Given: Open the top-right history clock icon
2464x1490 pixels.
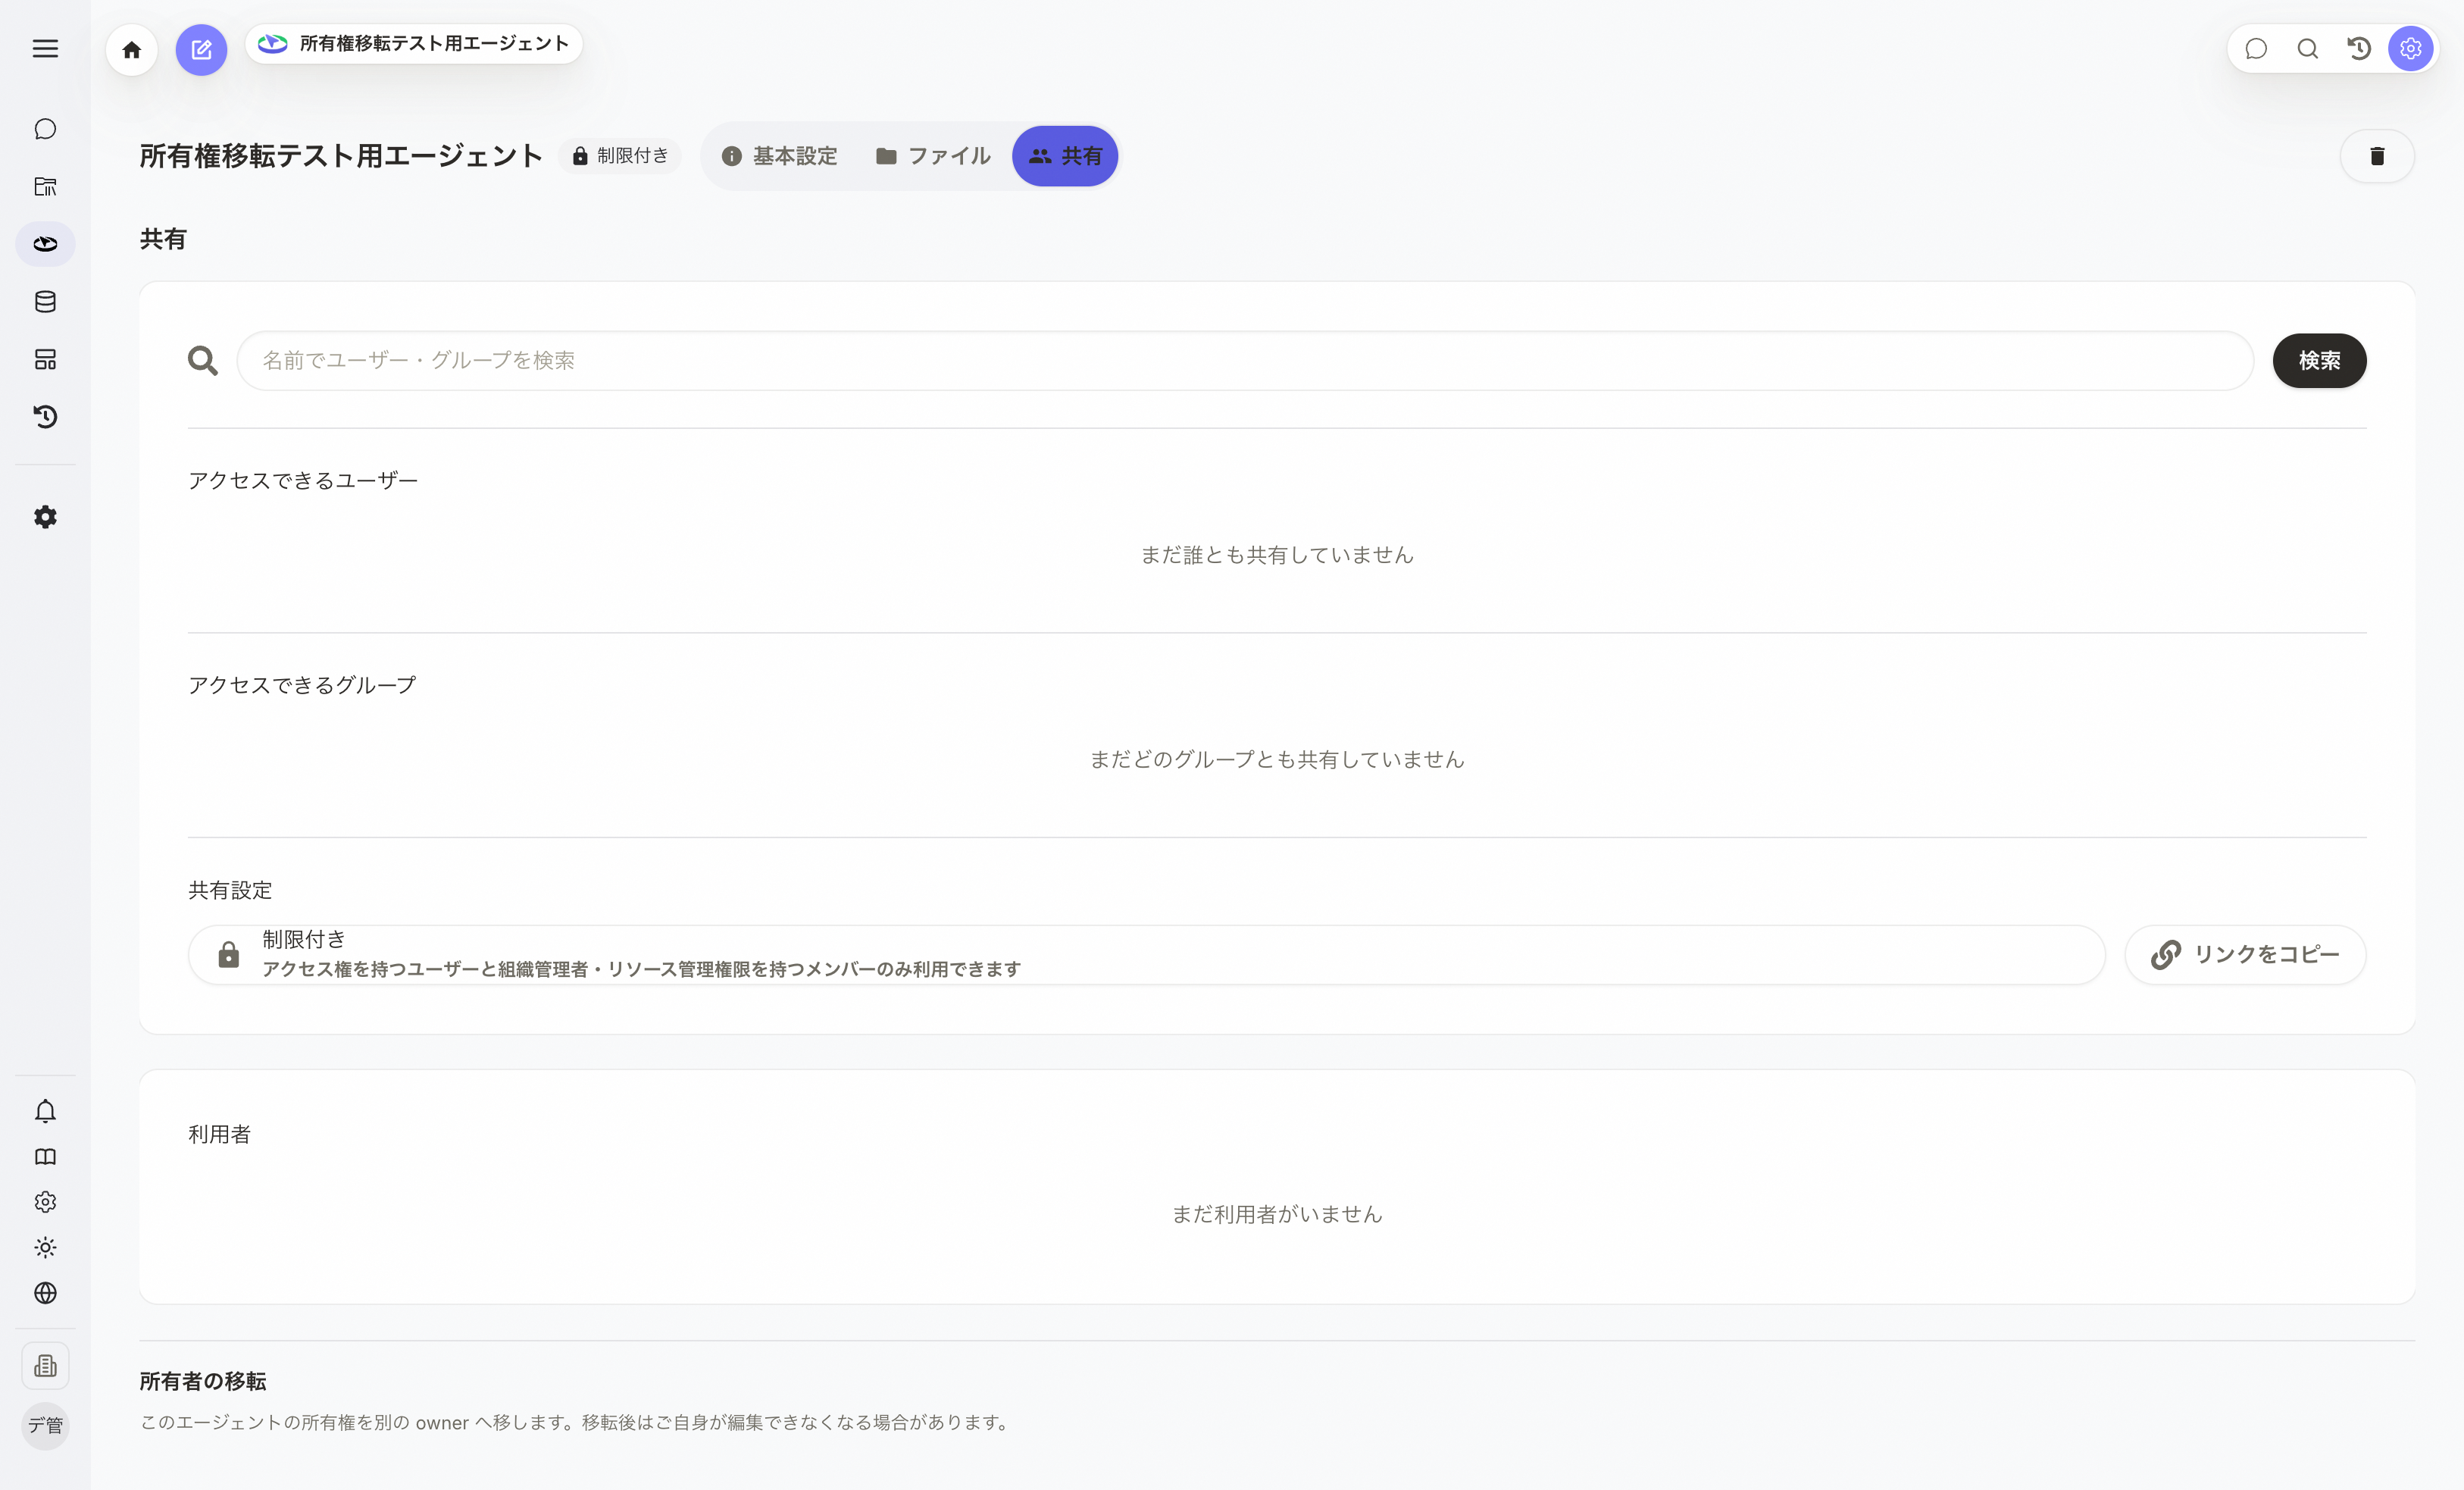Looking at the screenshot, I should (2359, 49).
